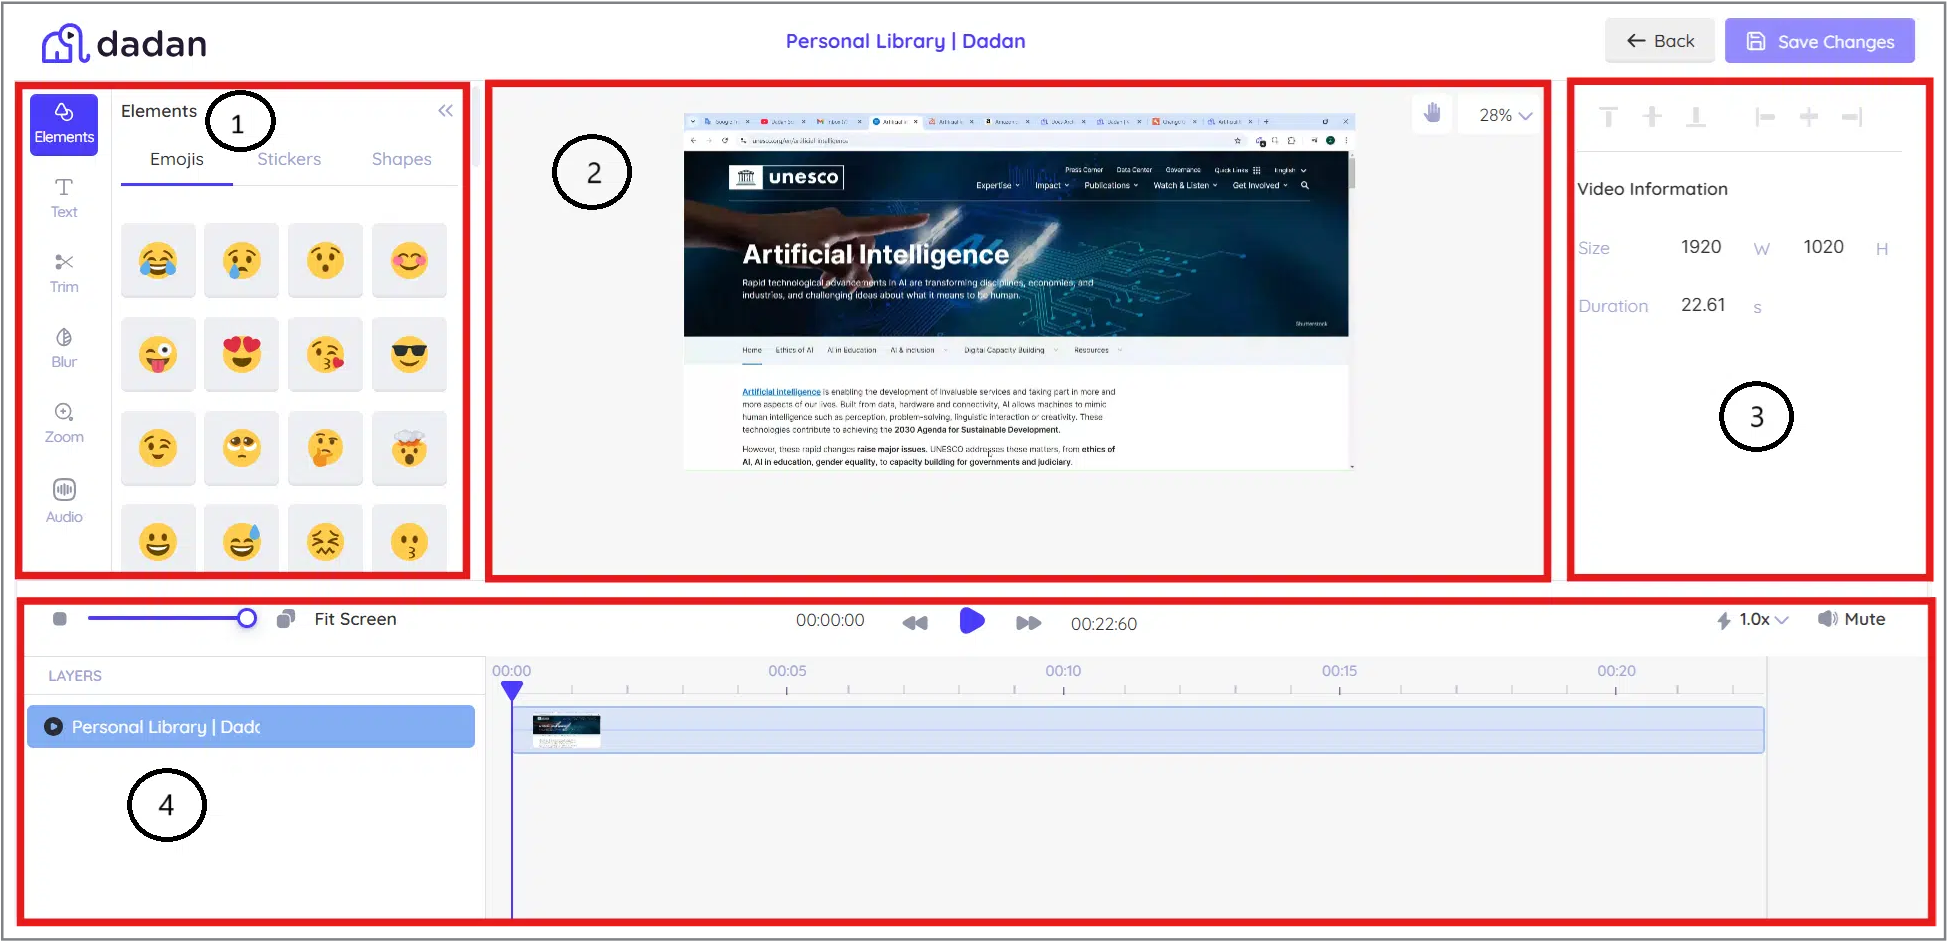
Task: Open the Audio tool
Action: click(x=63, y=500)
